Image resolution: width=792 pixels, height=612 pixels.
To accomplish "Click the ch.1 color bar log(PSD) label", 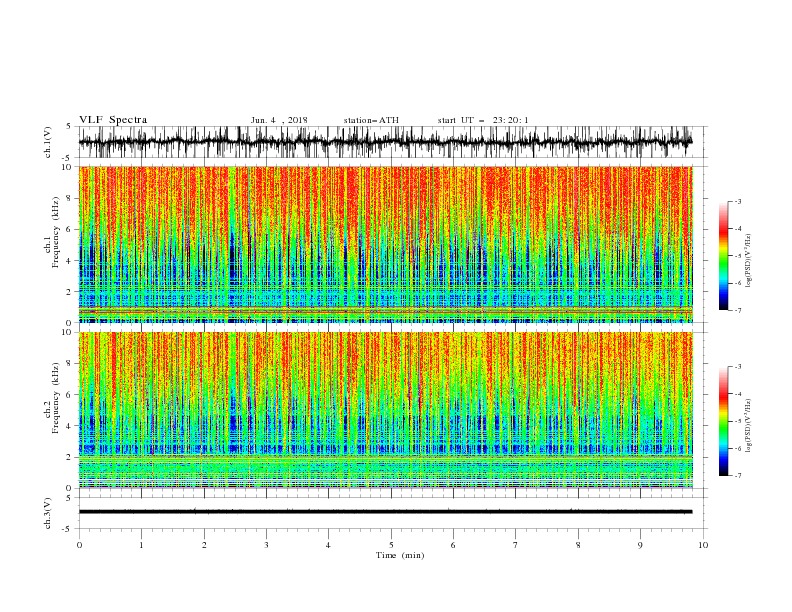I will click(x=749, y=261).
